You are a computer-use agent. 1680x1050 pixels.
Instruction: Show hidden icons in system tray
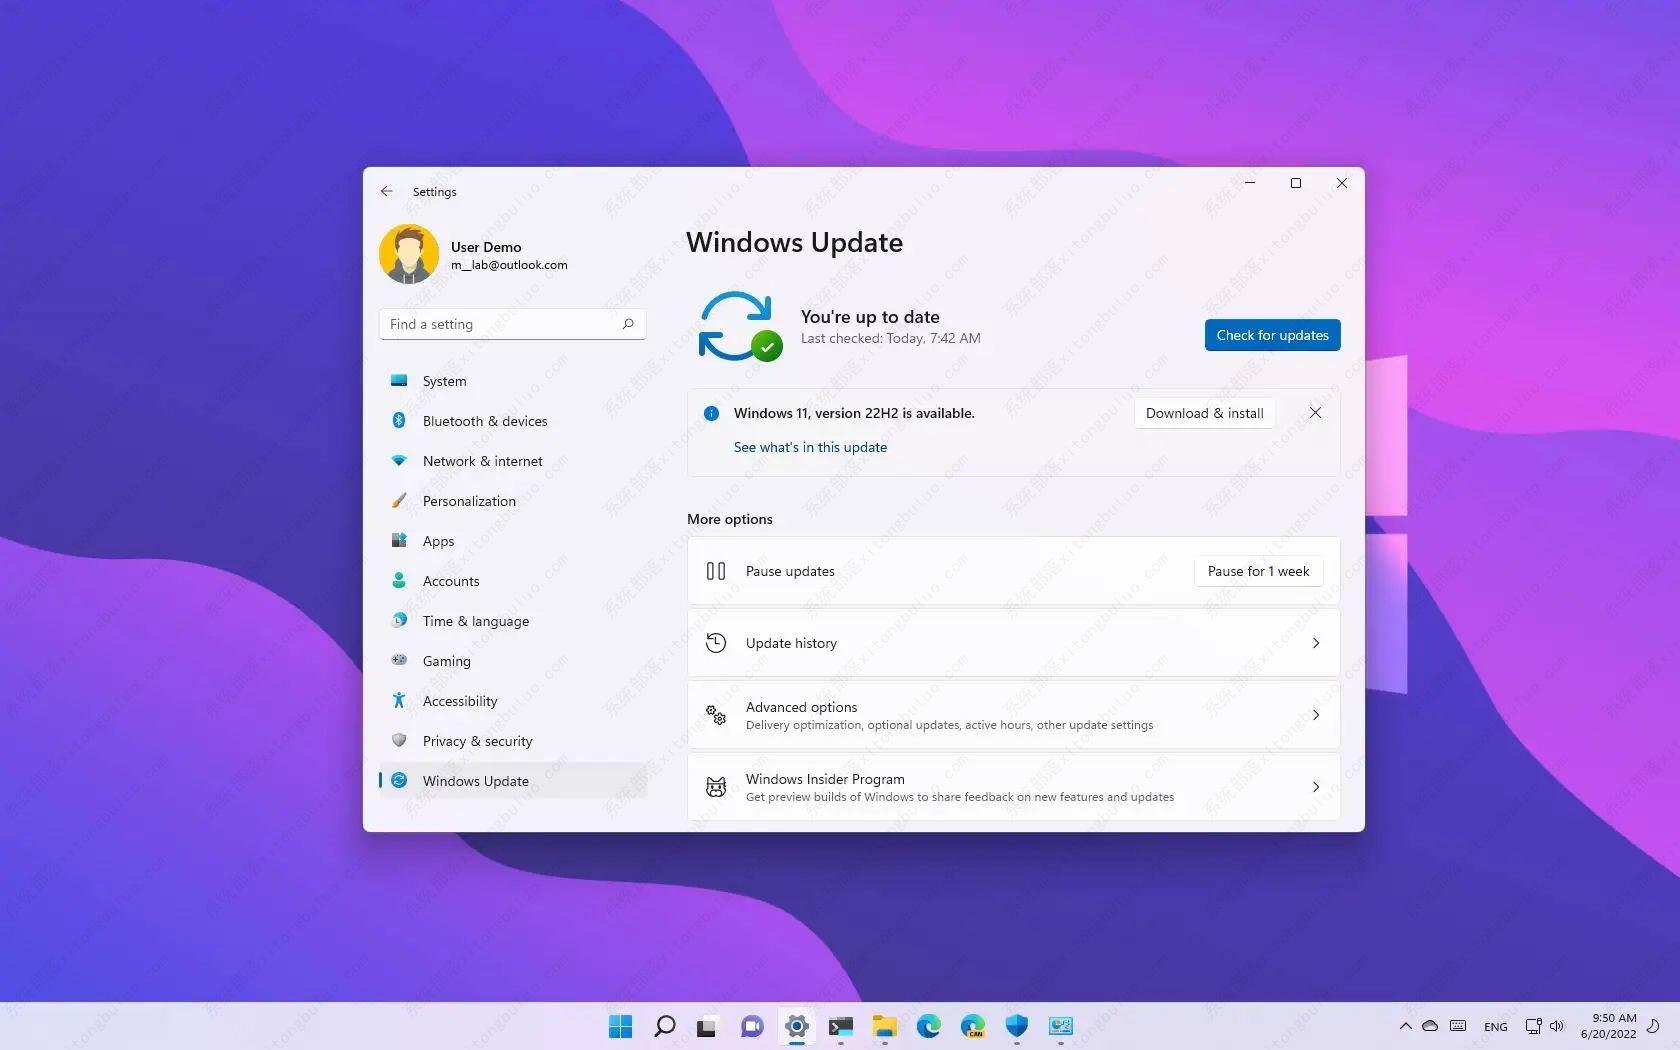pos(1405,1026)
